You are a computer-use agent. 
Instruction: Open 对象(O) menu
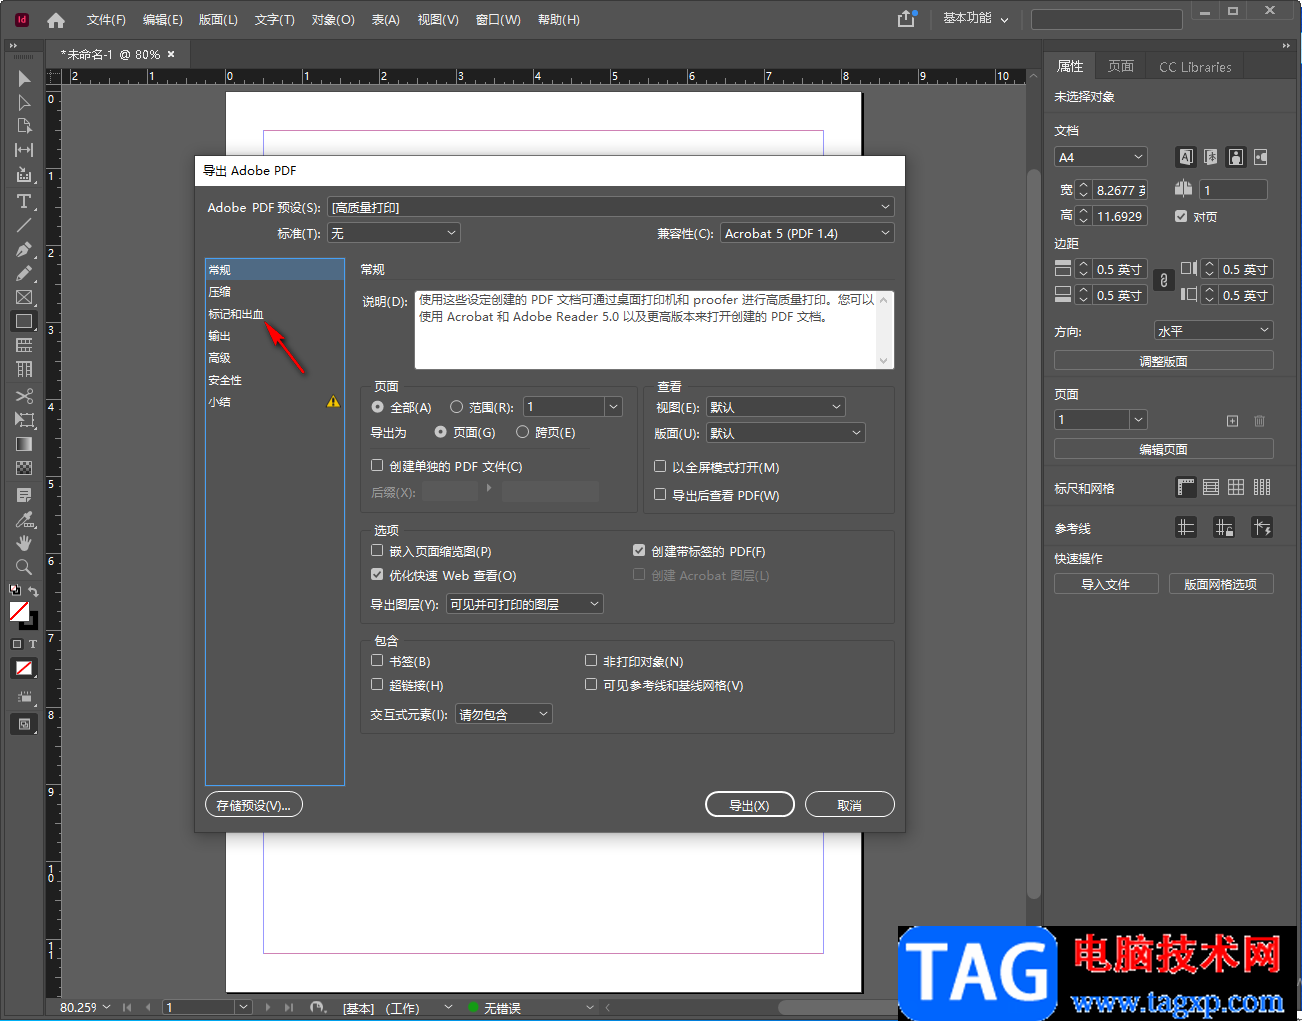[333, 20]
